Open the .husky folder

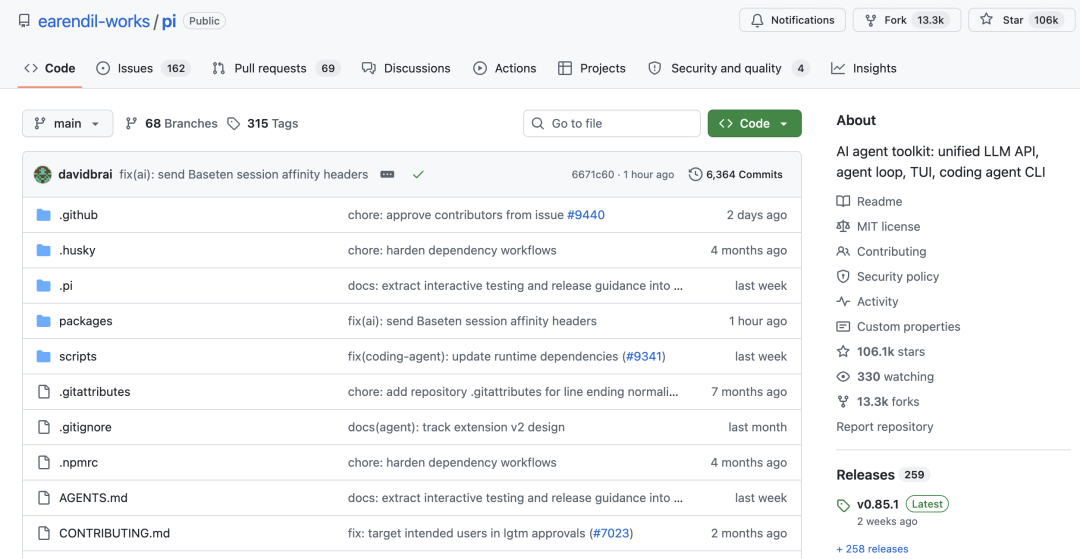click(77, 250)
